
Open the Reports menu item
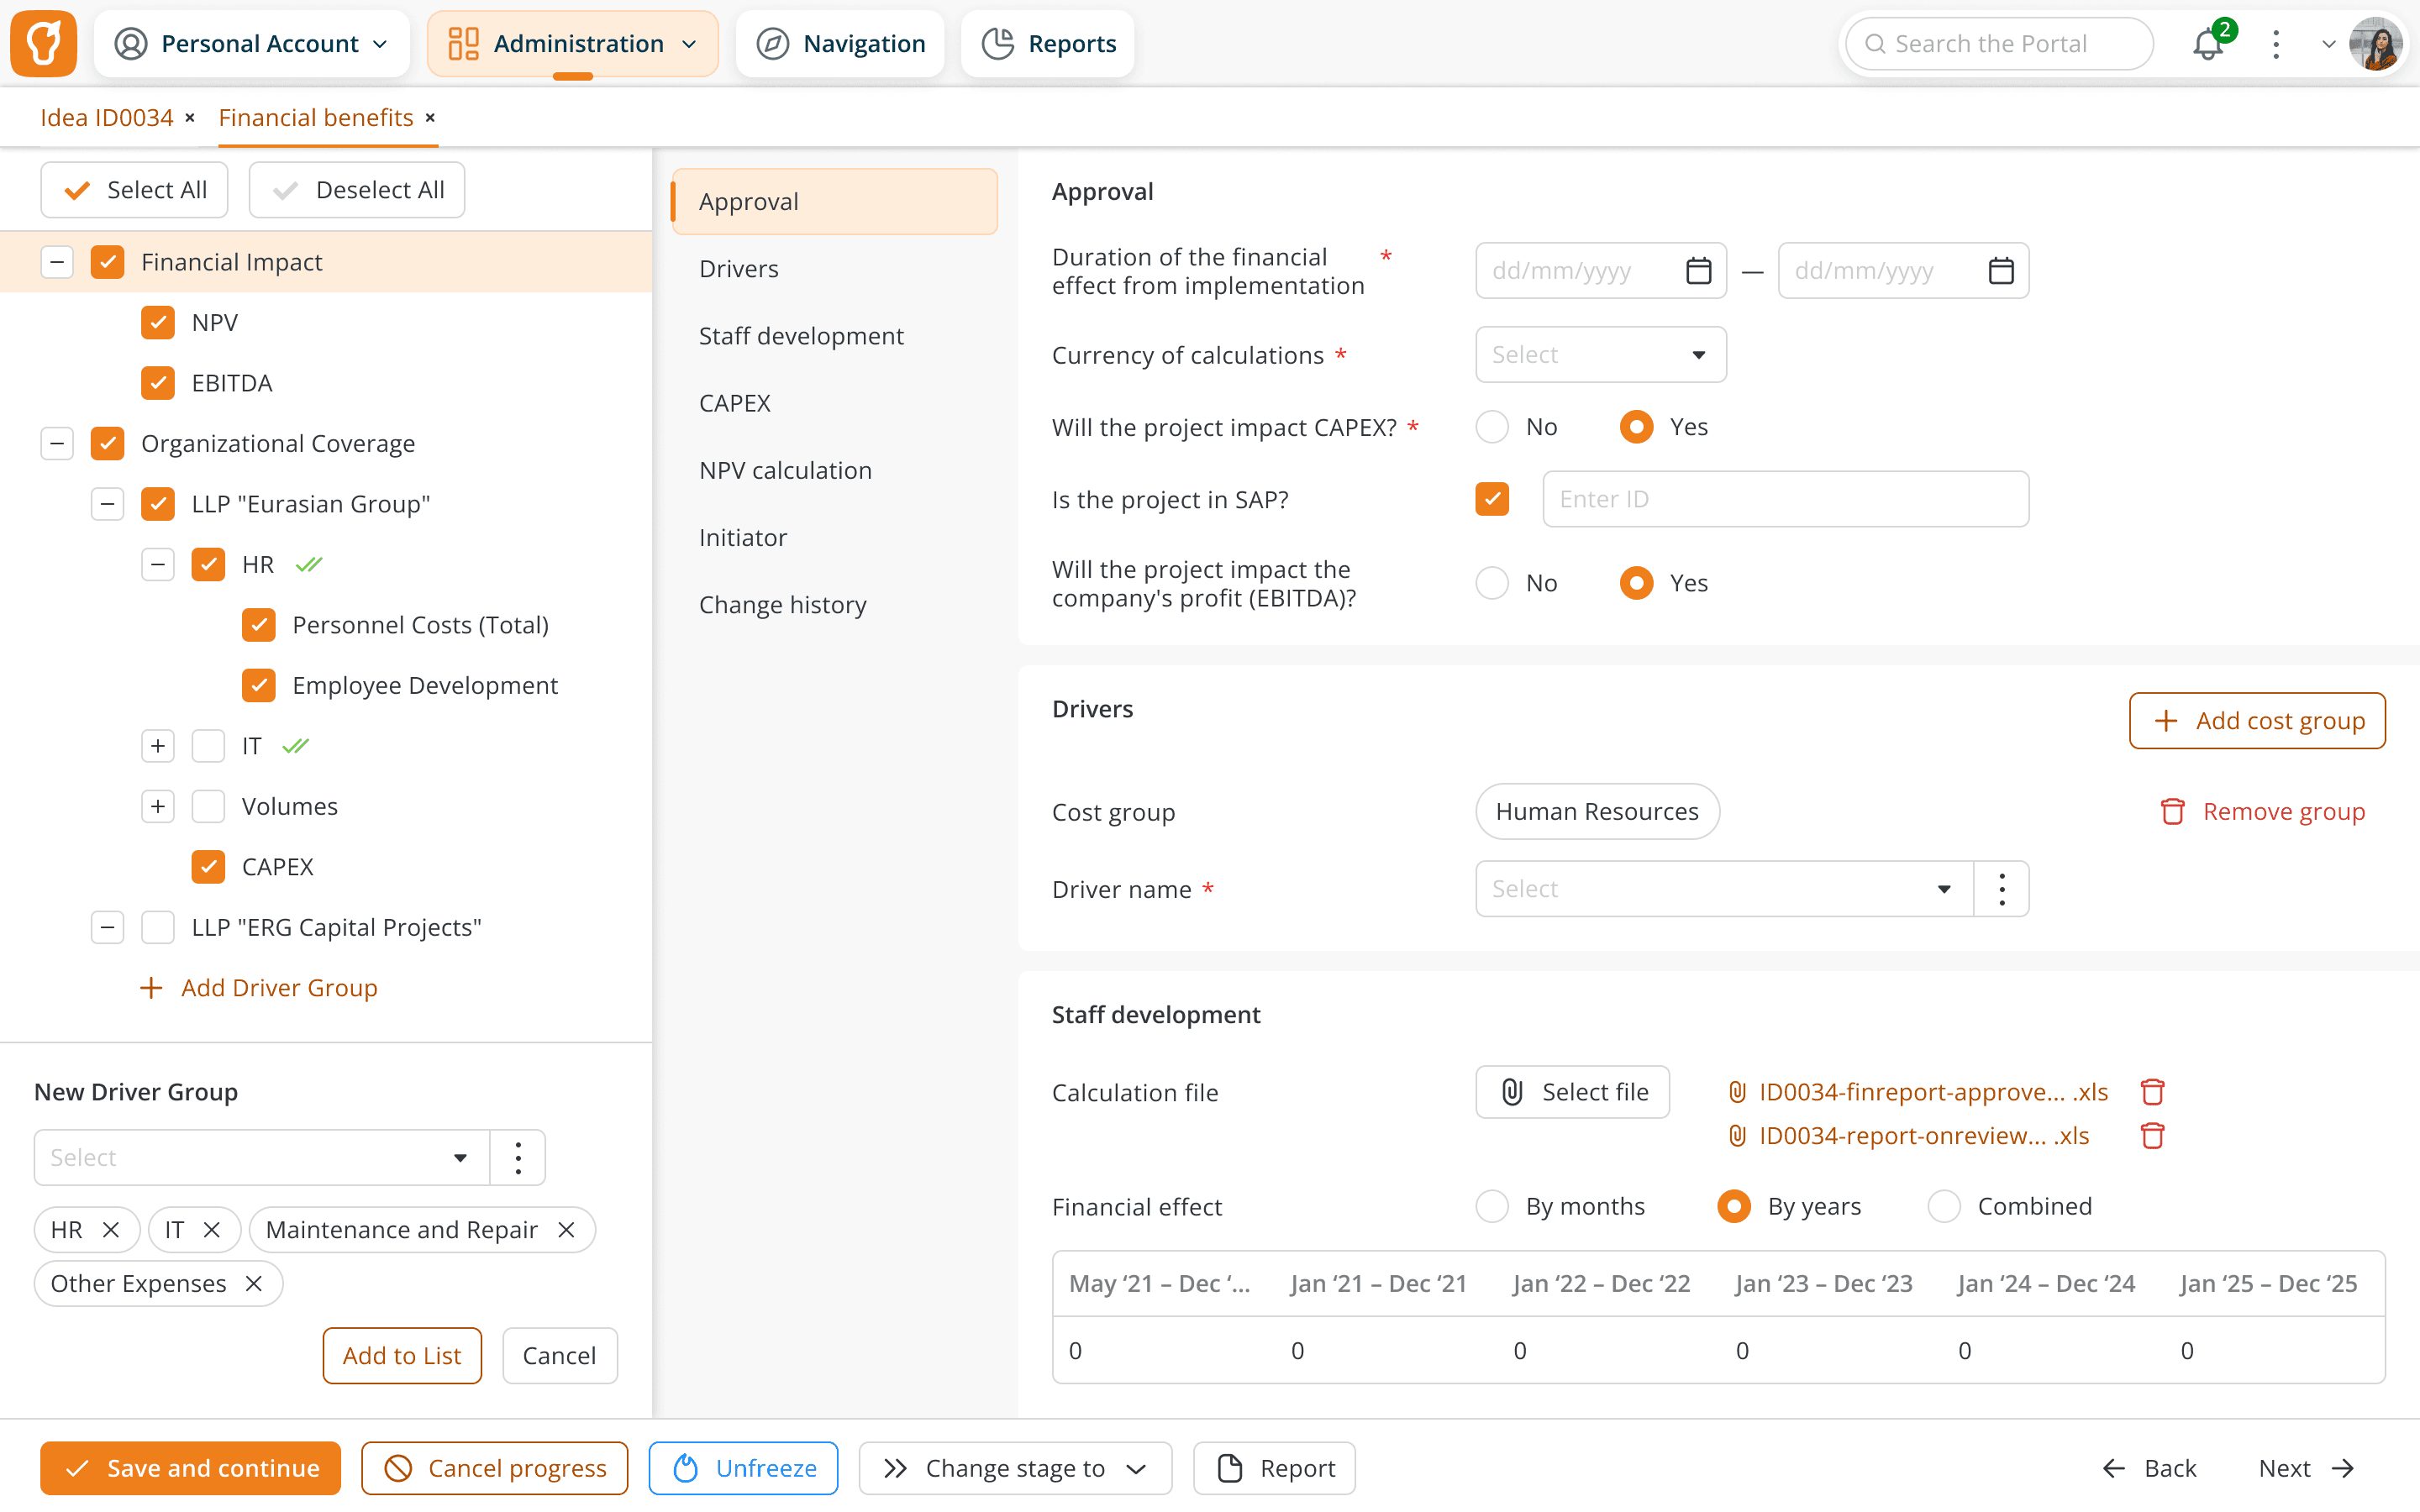pos(1048,44)
